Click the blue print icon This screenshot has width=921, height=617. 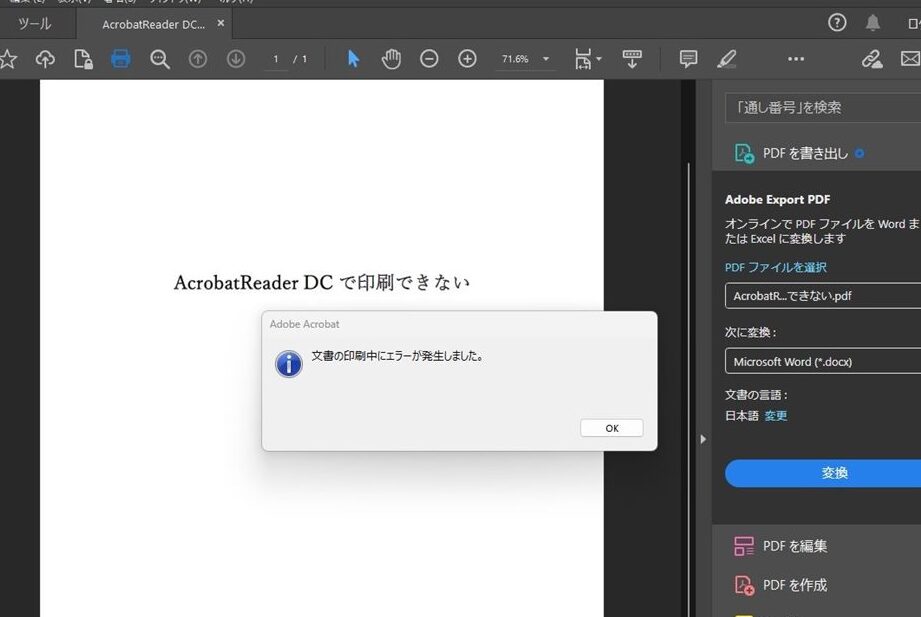point(121,59)
